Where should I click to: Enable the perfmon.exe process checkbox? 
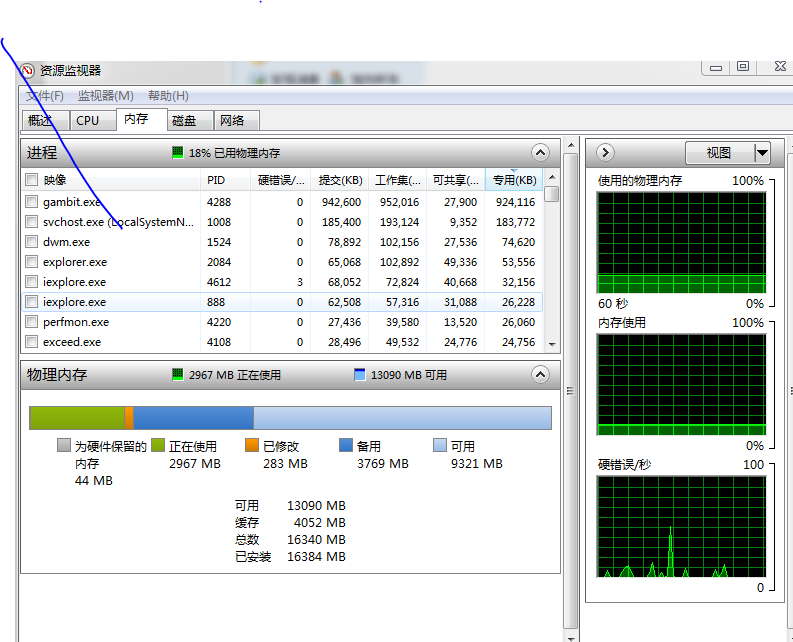click(x=32, y=322)
